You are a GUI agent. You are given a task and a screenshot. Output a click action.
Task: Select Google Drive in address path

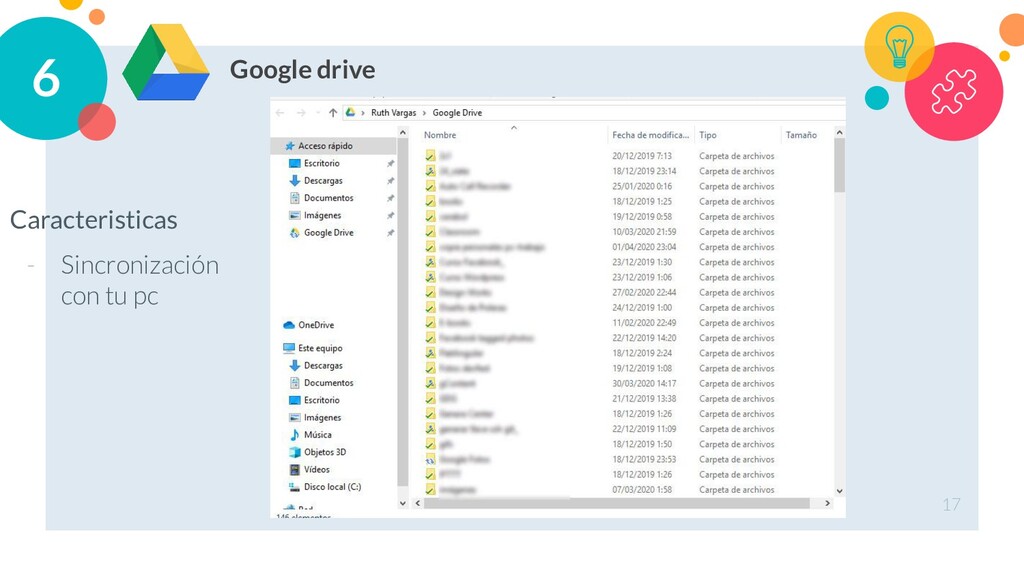457,113
